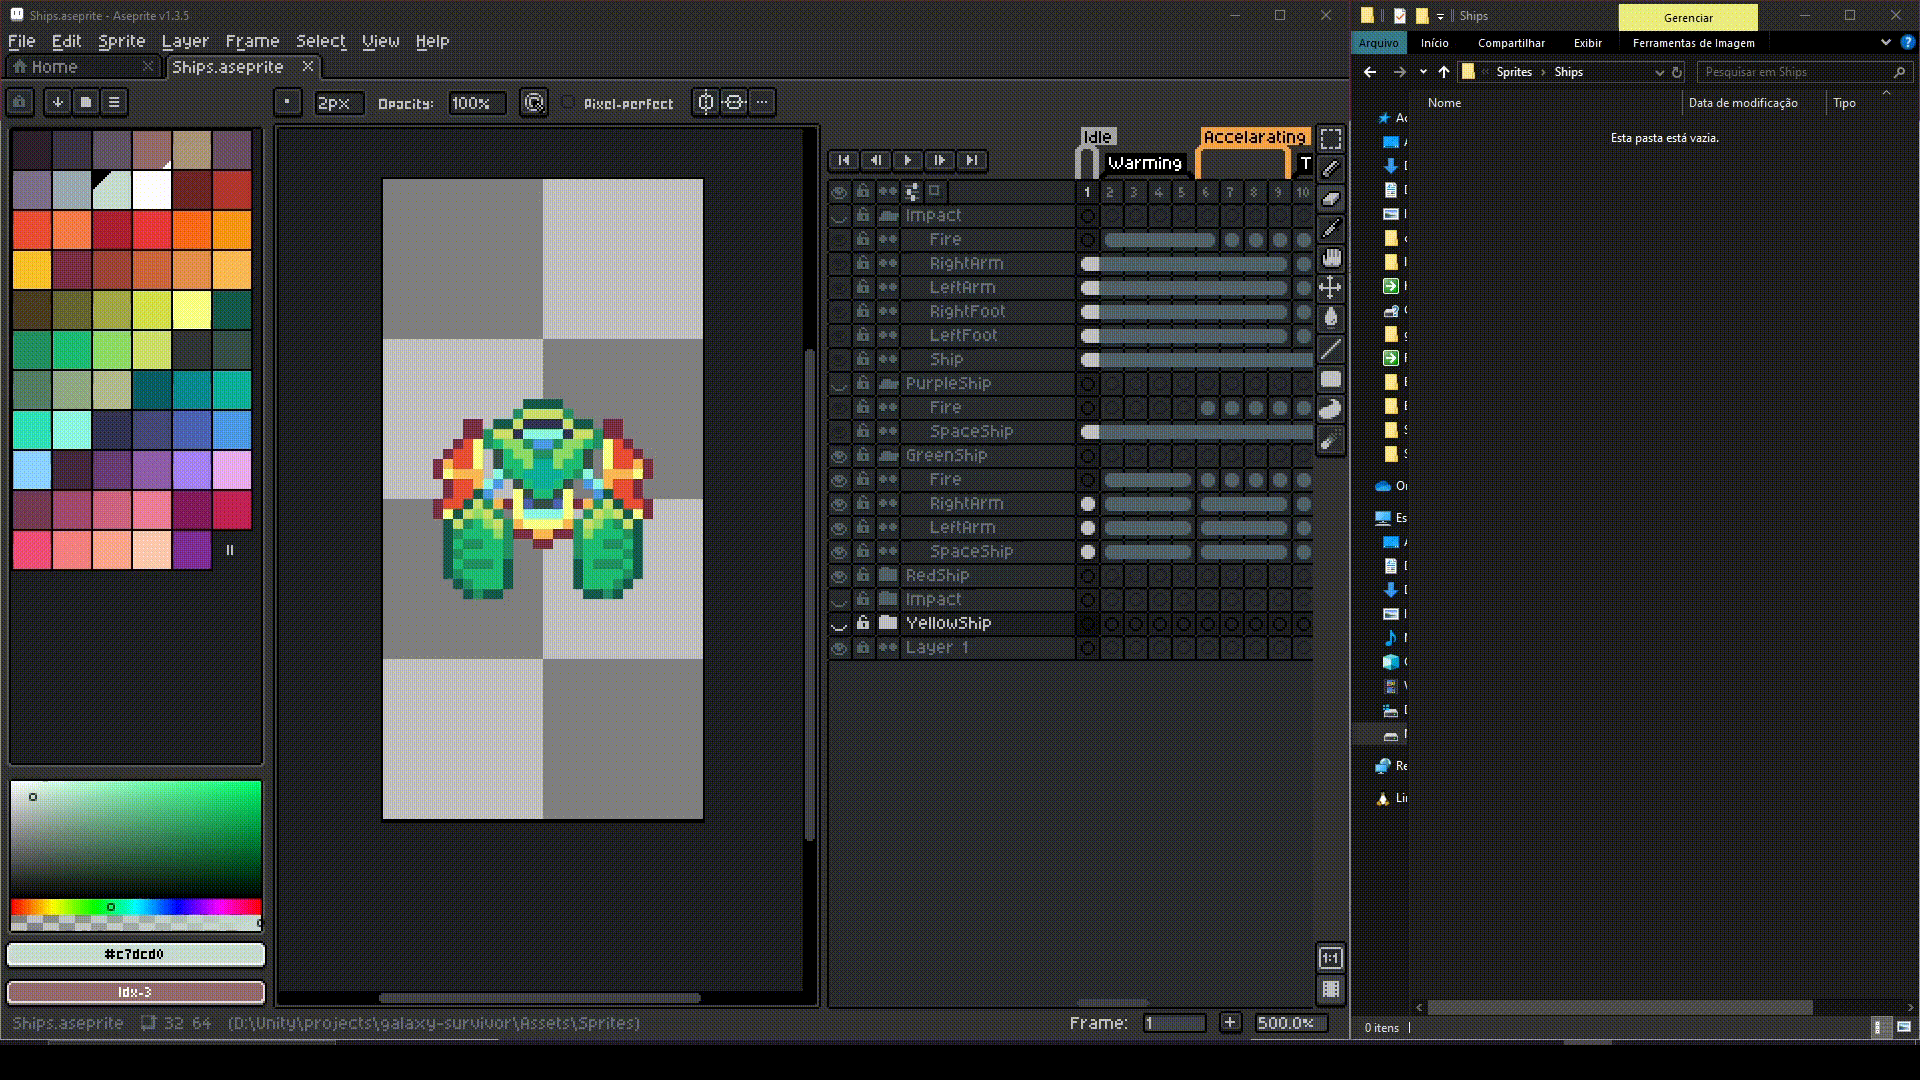Go to the last frame
1920x1080 pixels.
(x=972, y=160)
